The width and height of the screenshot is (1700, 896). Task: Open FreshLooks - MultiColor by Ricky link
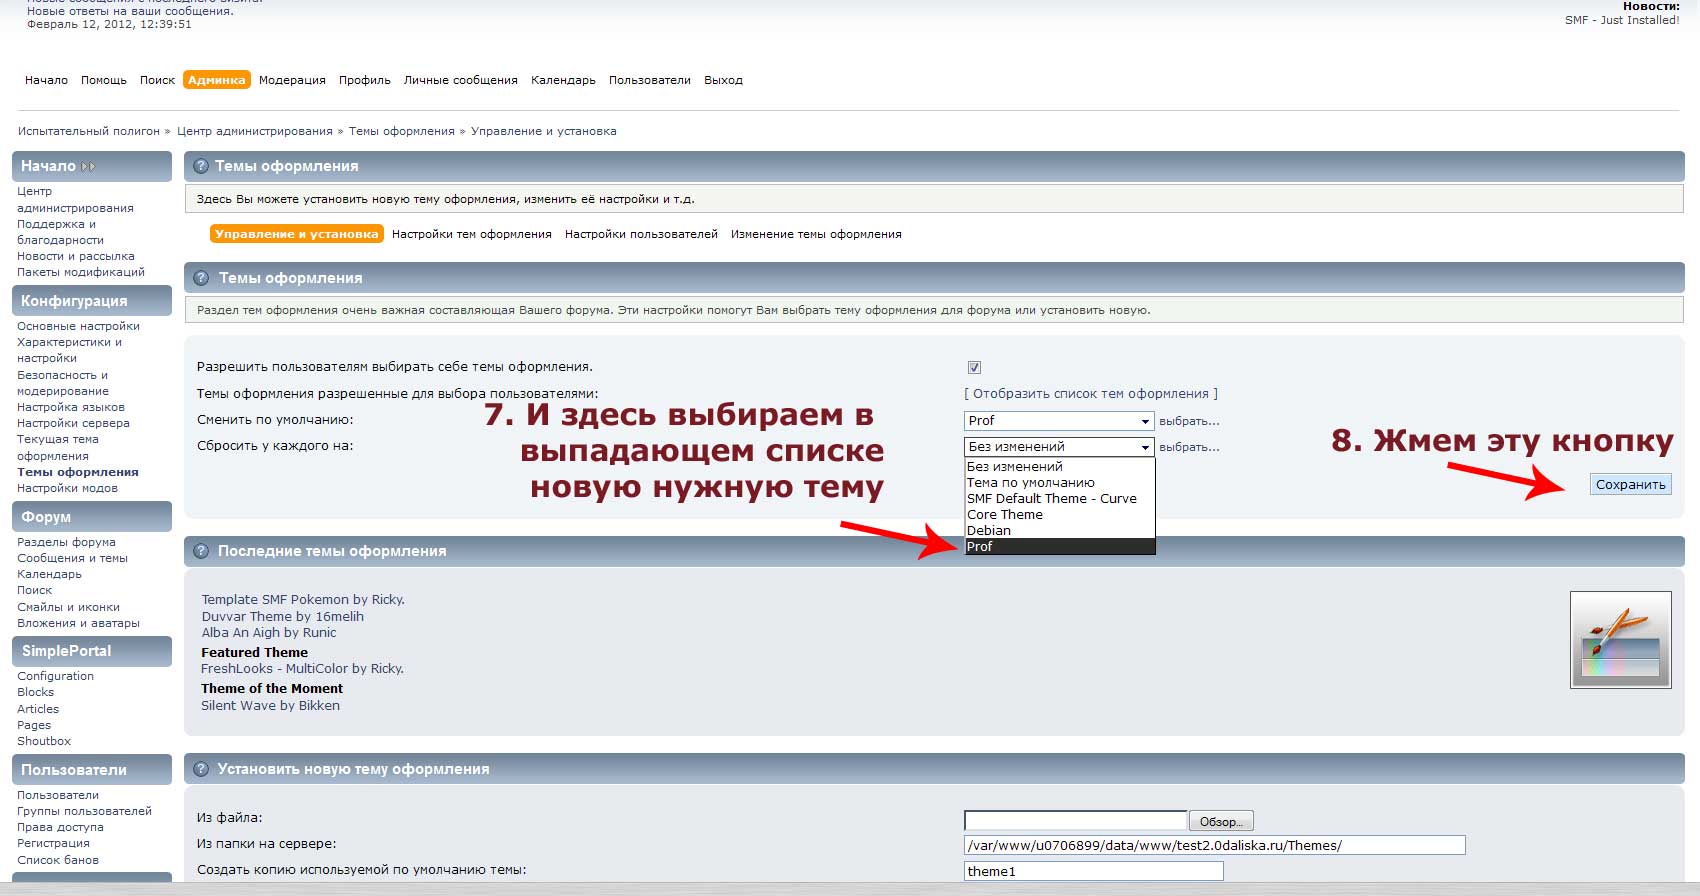[302, 669]
